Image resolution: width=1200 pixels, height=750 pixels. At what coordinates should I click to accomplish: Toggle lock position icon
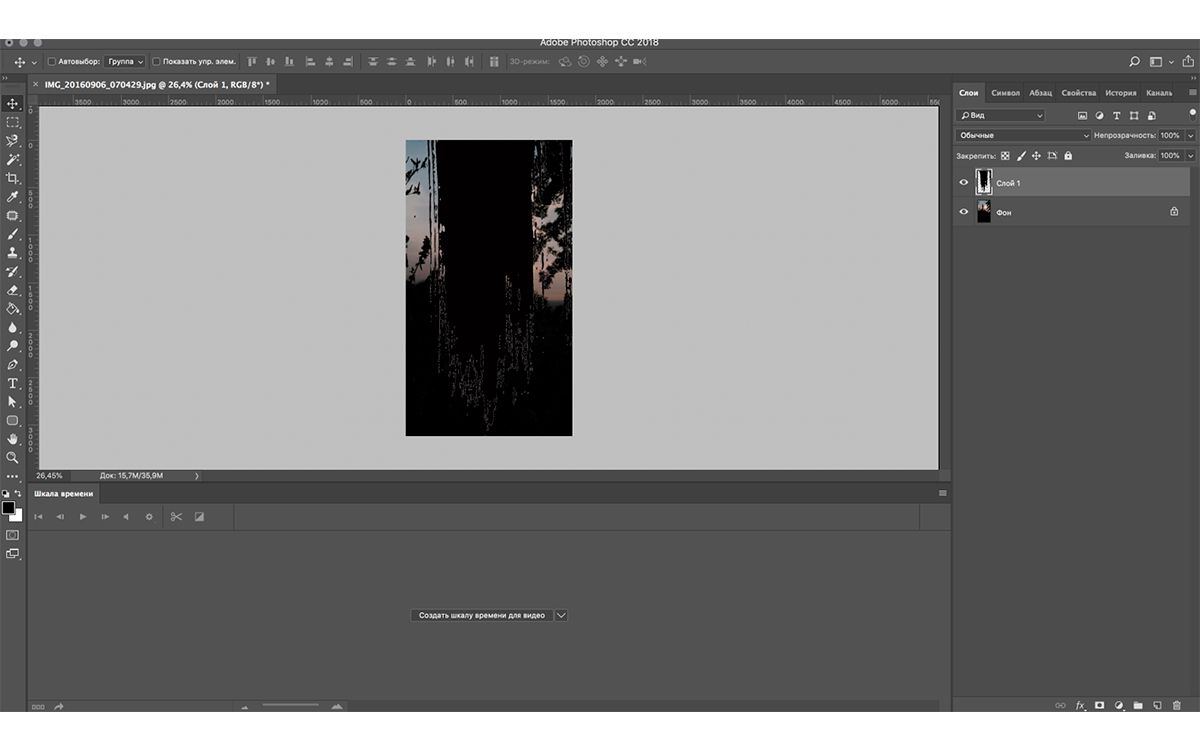click(x=1036, y=156)
